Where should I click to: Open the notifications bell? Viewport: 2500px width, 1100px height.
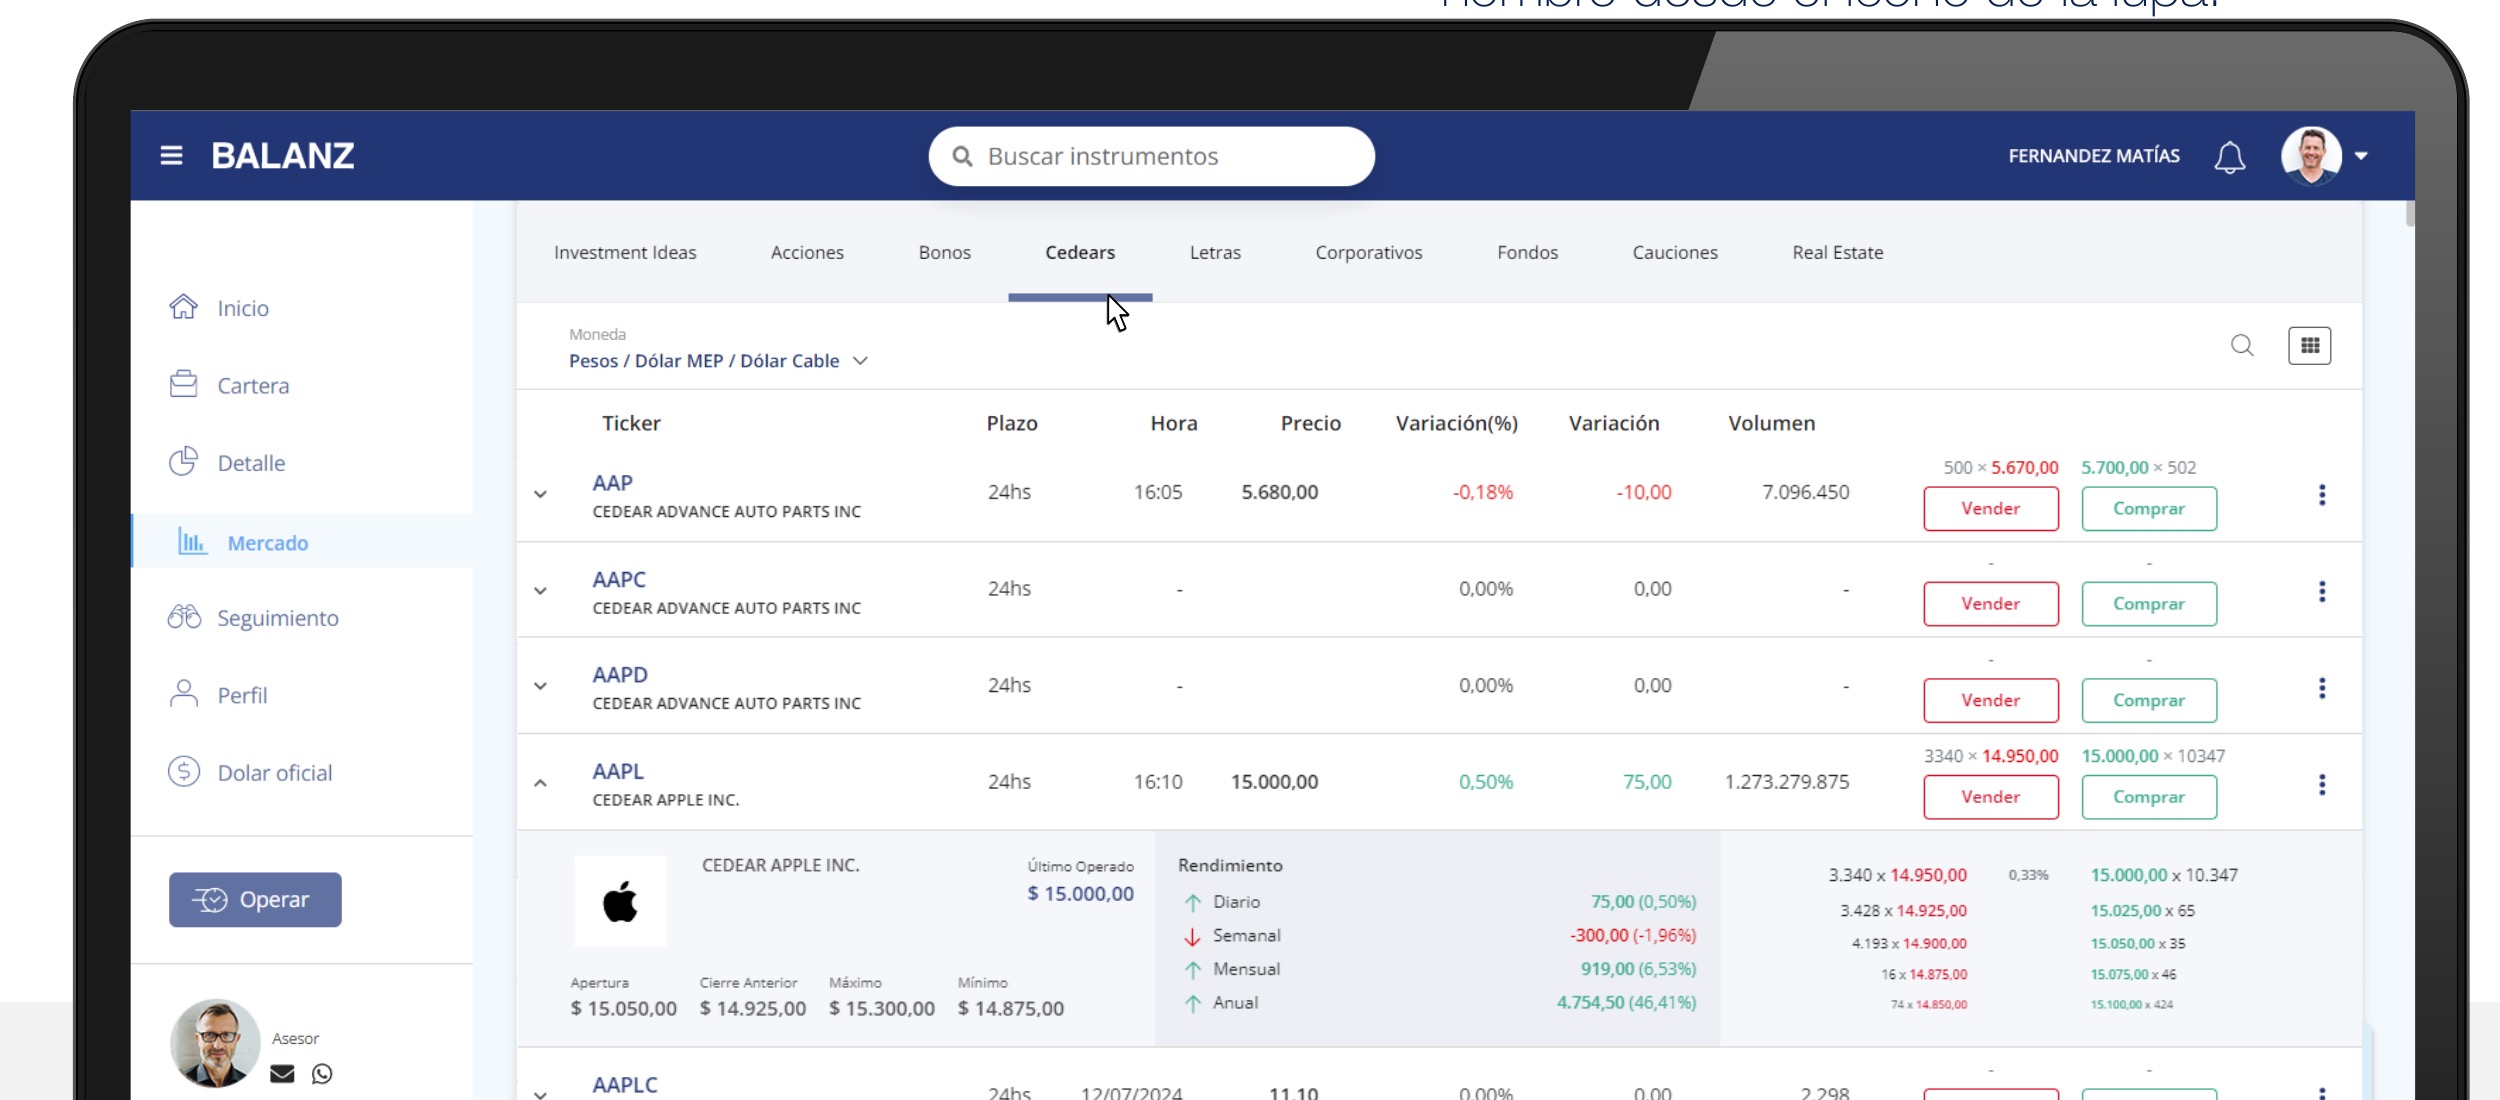coord(2229,157)
